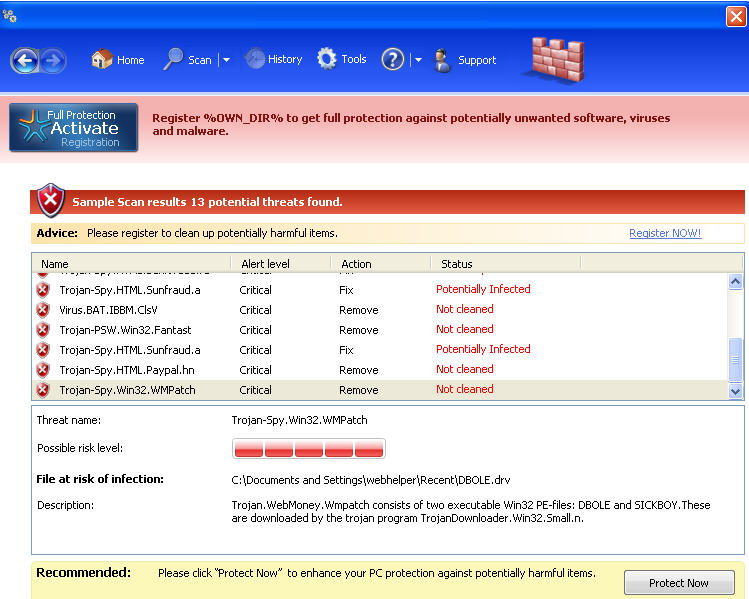Click shield icon beside Trojan-PSW.Win32.Fantast
Viewport: 749px width, 599px height.
43,330
